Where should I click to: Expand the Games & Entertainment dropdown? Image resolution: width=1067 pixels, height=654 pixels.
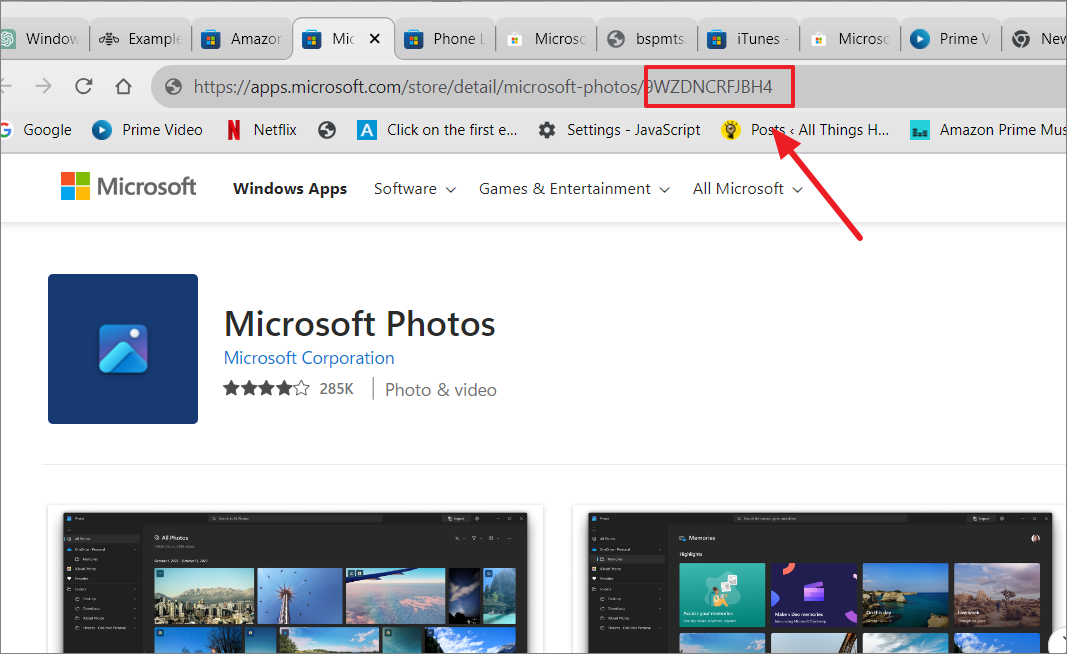tap(574, 189)
